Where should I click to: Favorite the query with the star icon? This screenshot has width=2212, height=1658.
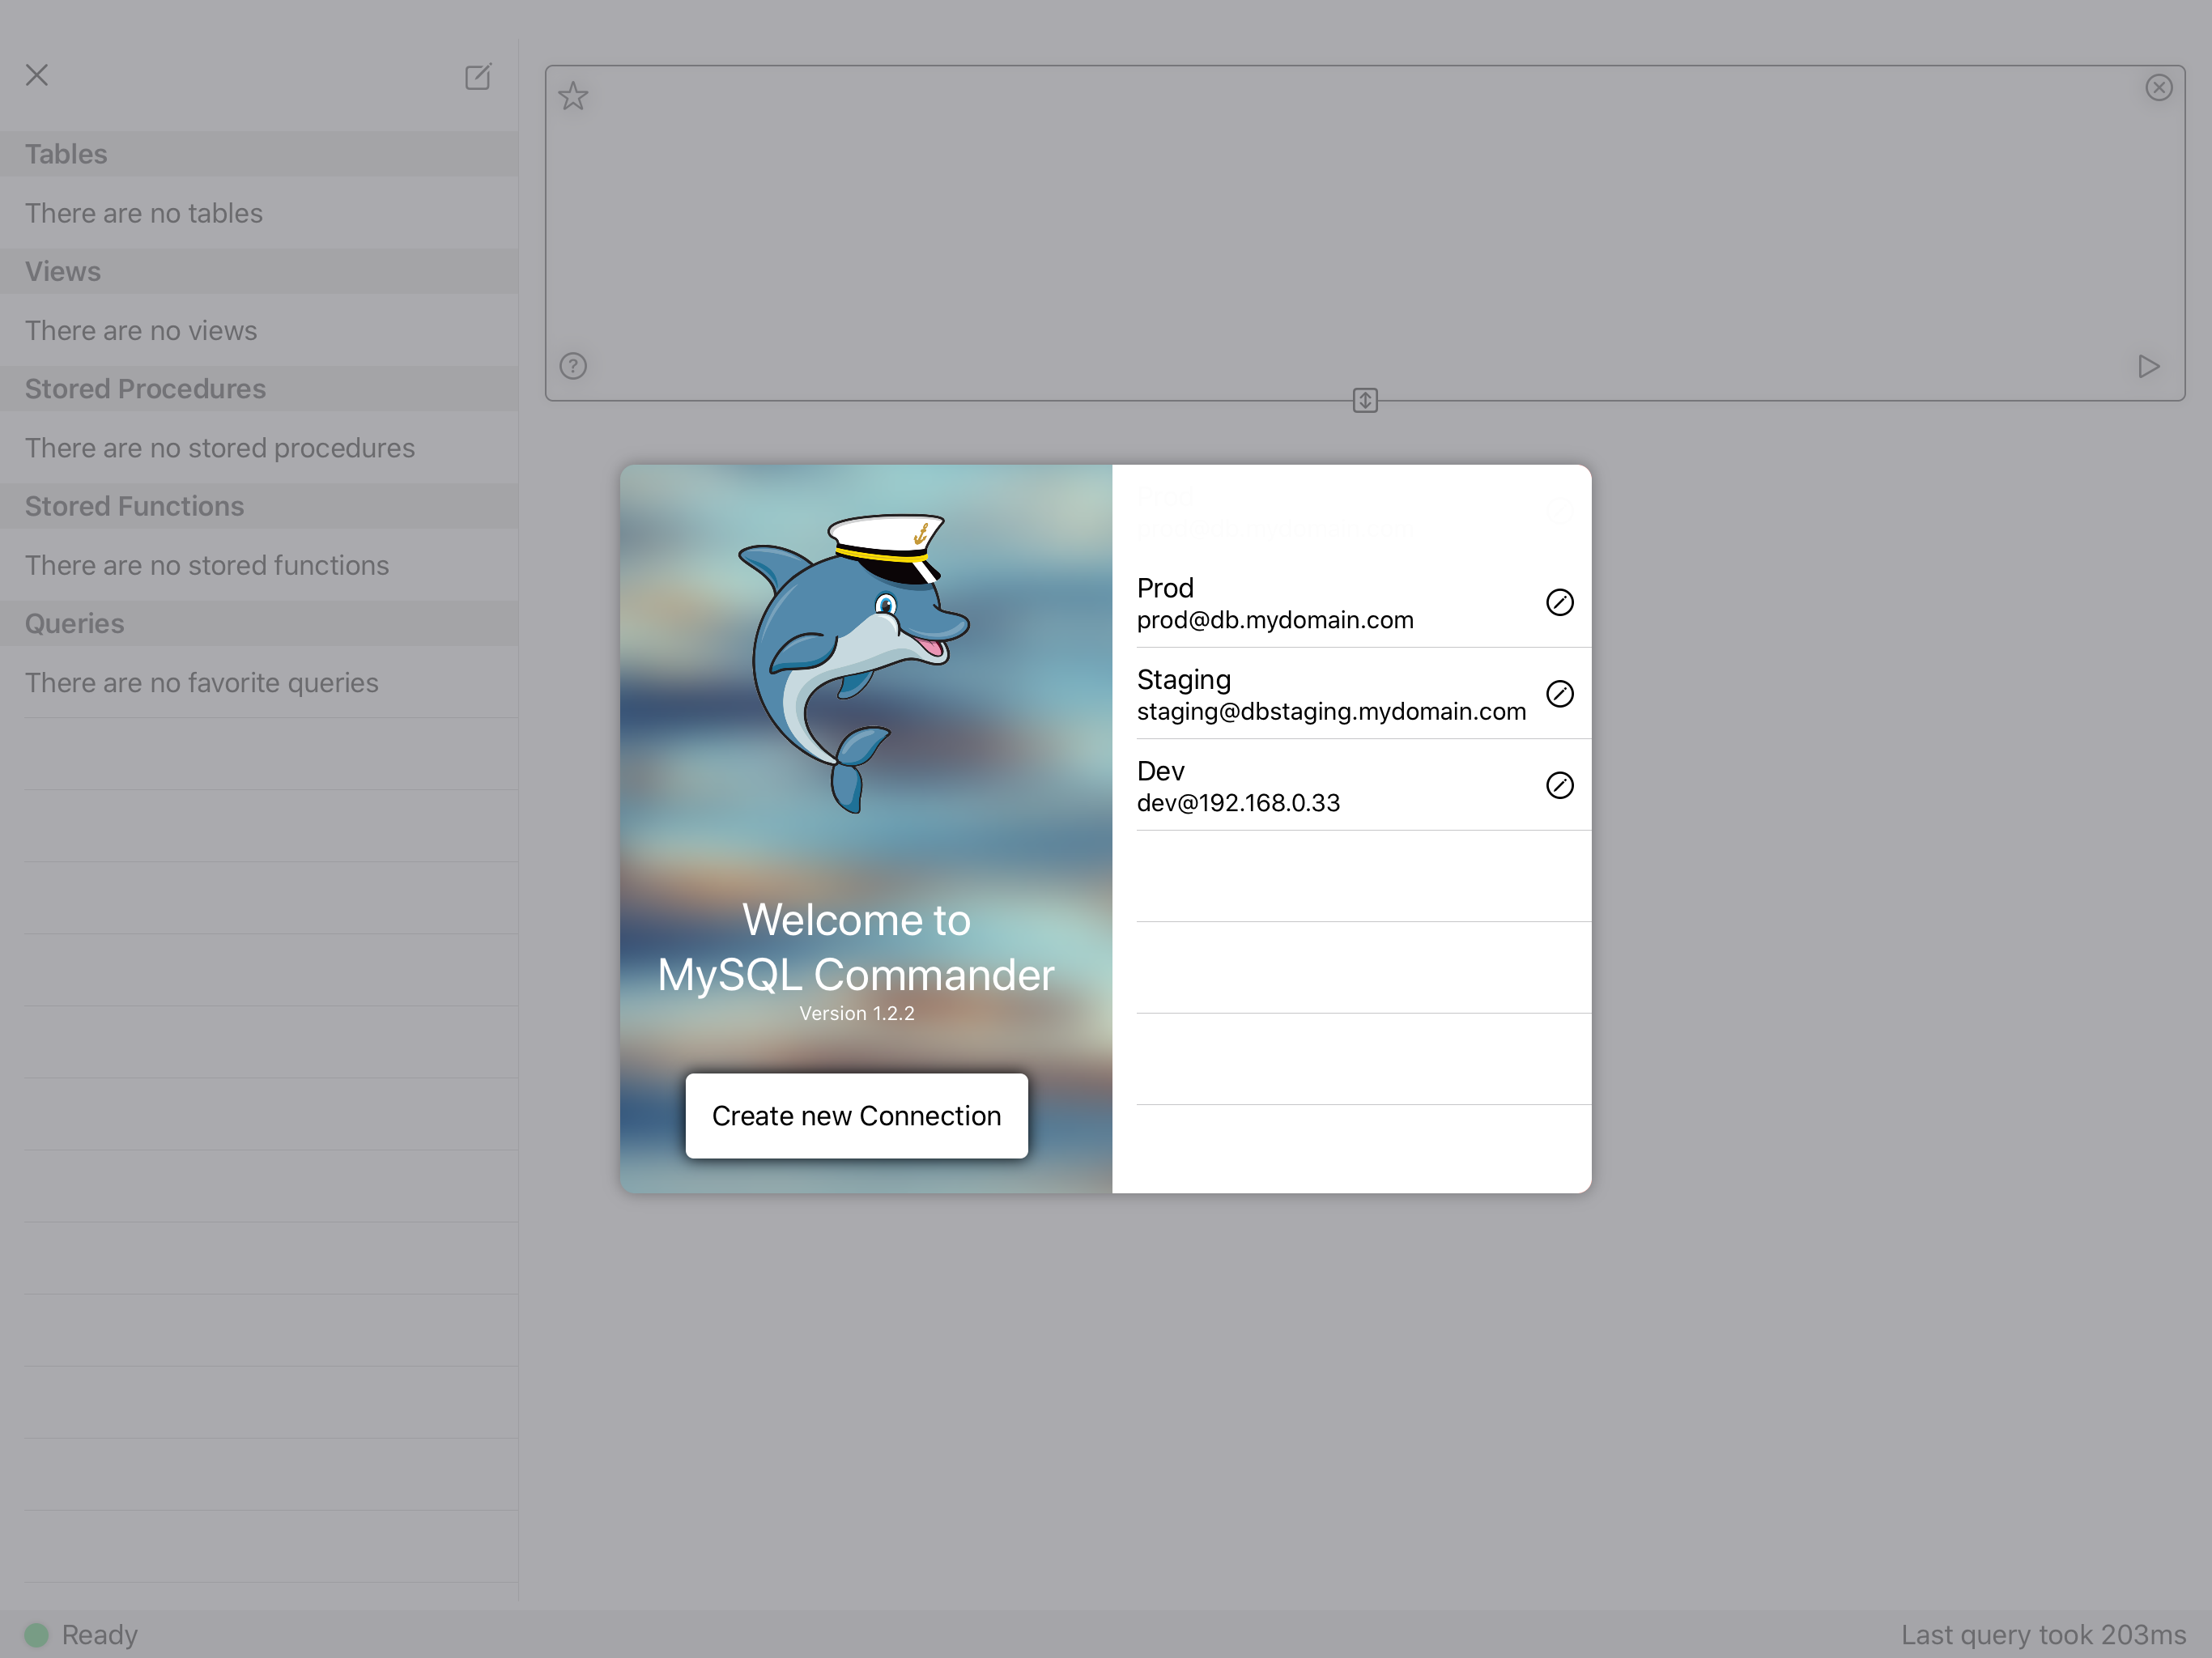573,96
